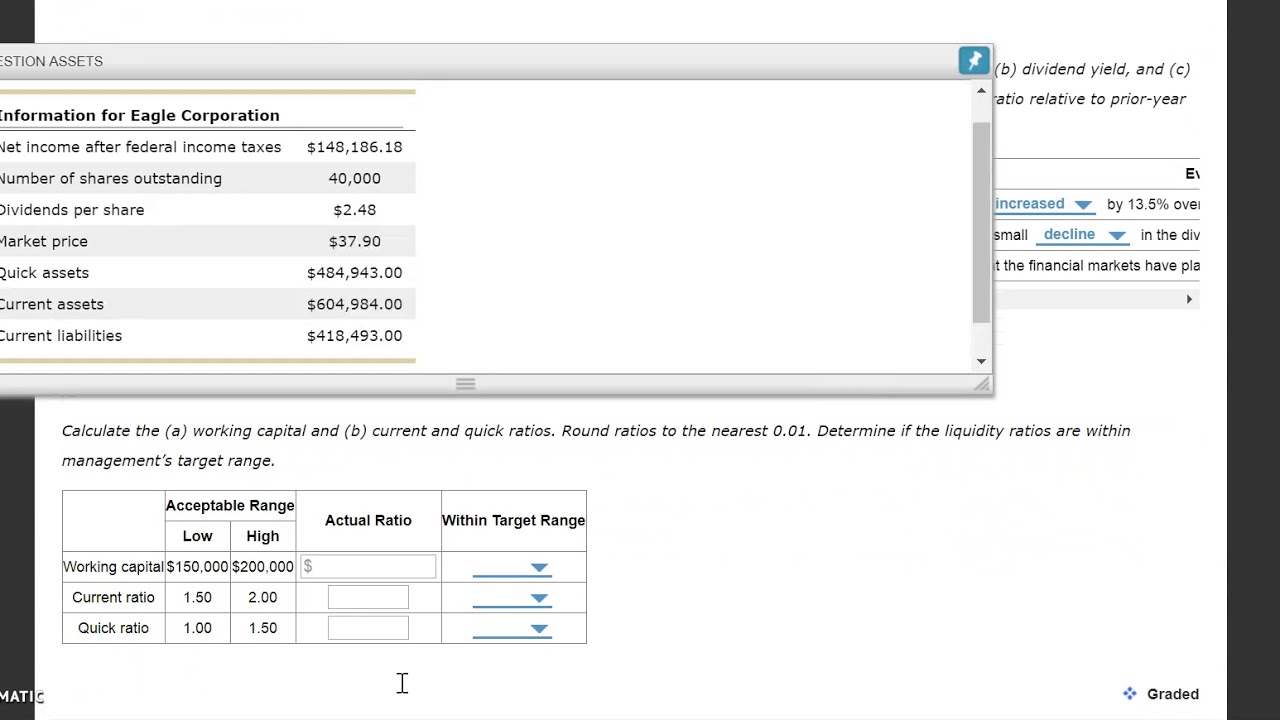The image size is (1280, 720).
Task: Click the market price value $37.90
Action: [x=354, y=241]
